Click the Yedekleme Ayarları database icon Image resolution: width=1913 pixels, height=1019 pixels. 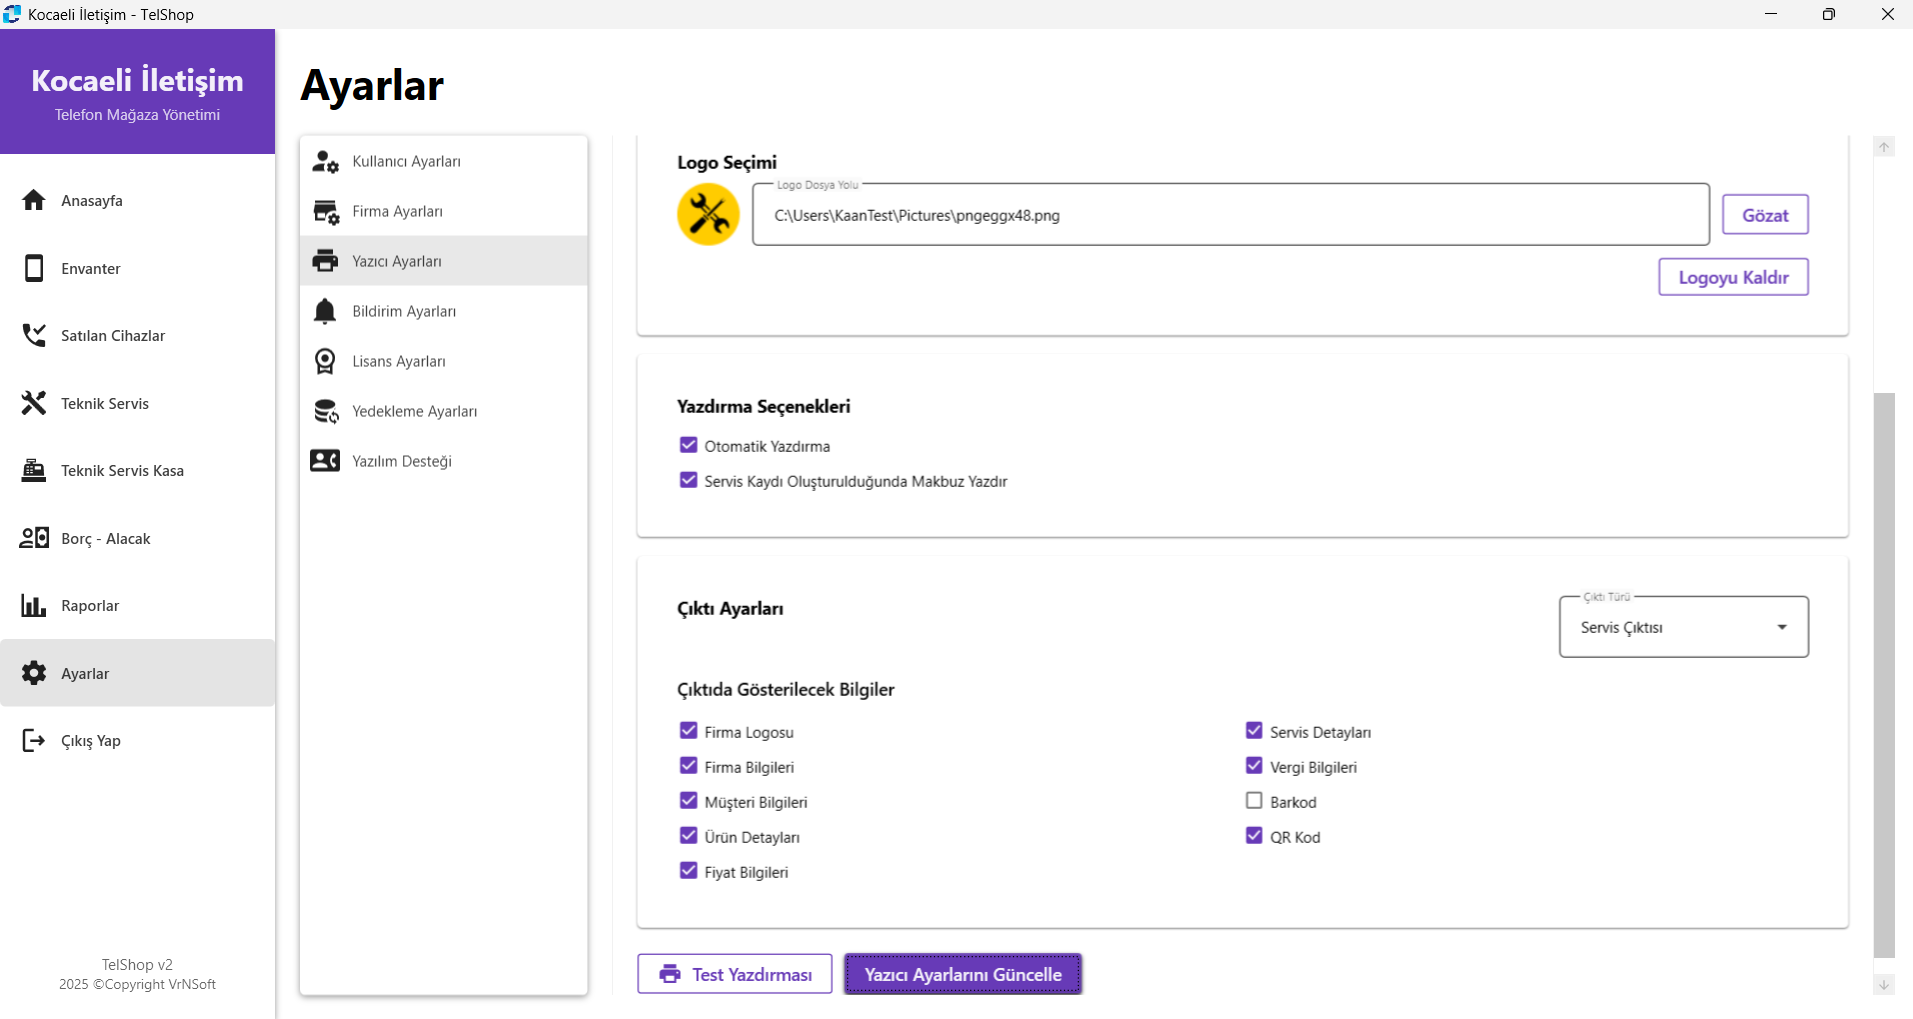click(325, 411)
